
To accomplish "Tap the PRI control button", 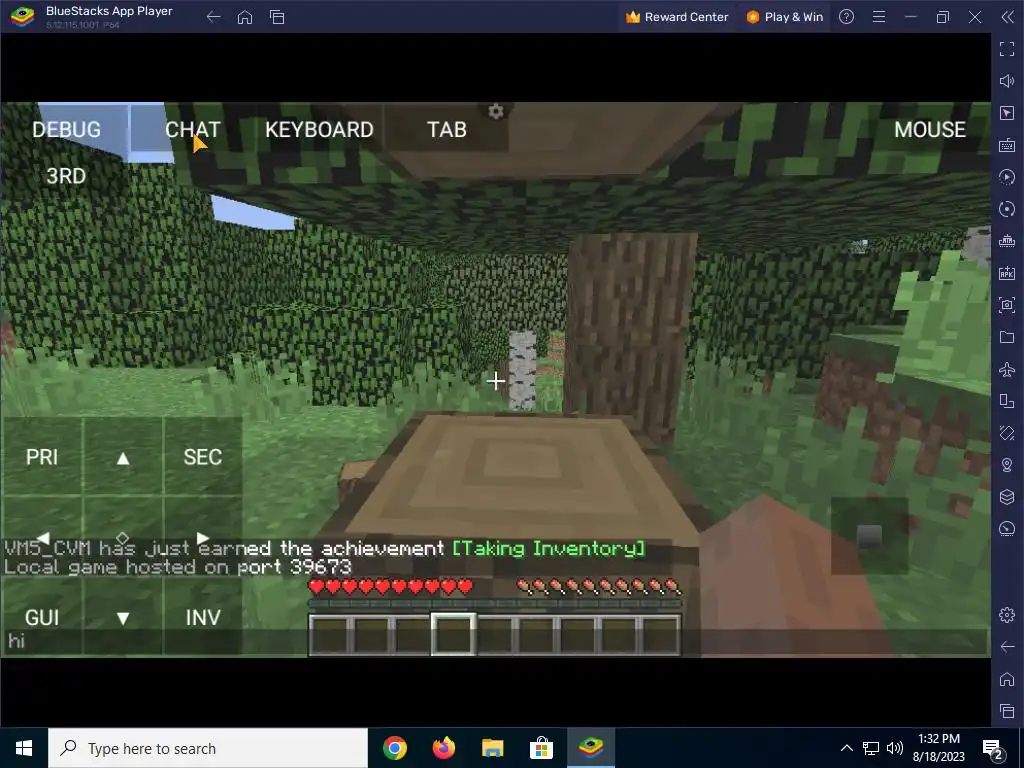I will pos(42,456).
